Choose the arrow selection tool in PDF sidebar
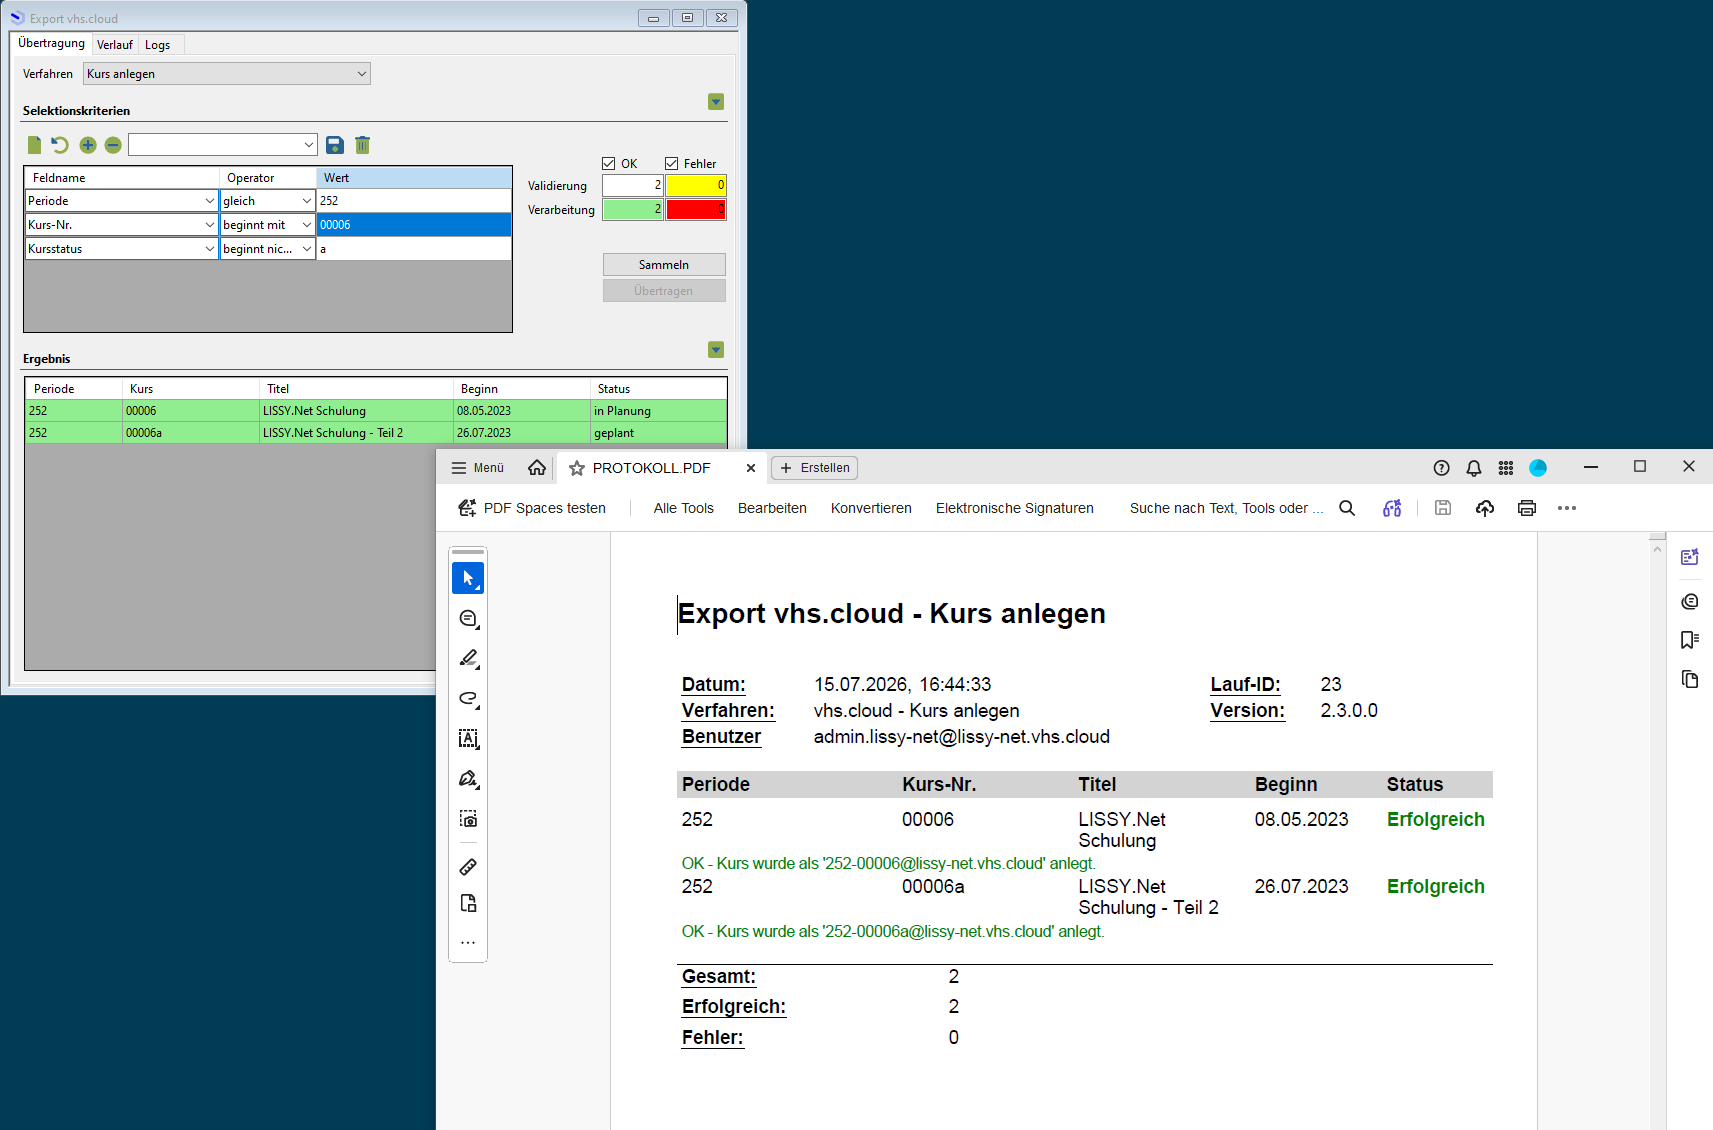The image size is (1713, 1130). click(468, 578)
